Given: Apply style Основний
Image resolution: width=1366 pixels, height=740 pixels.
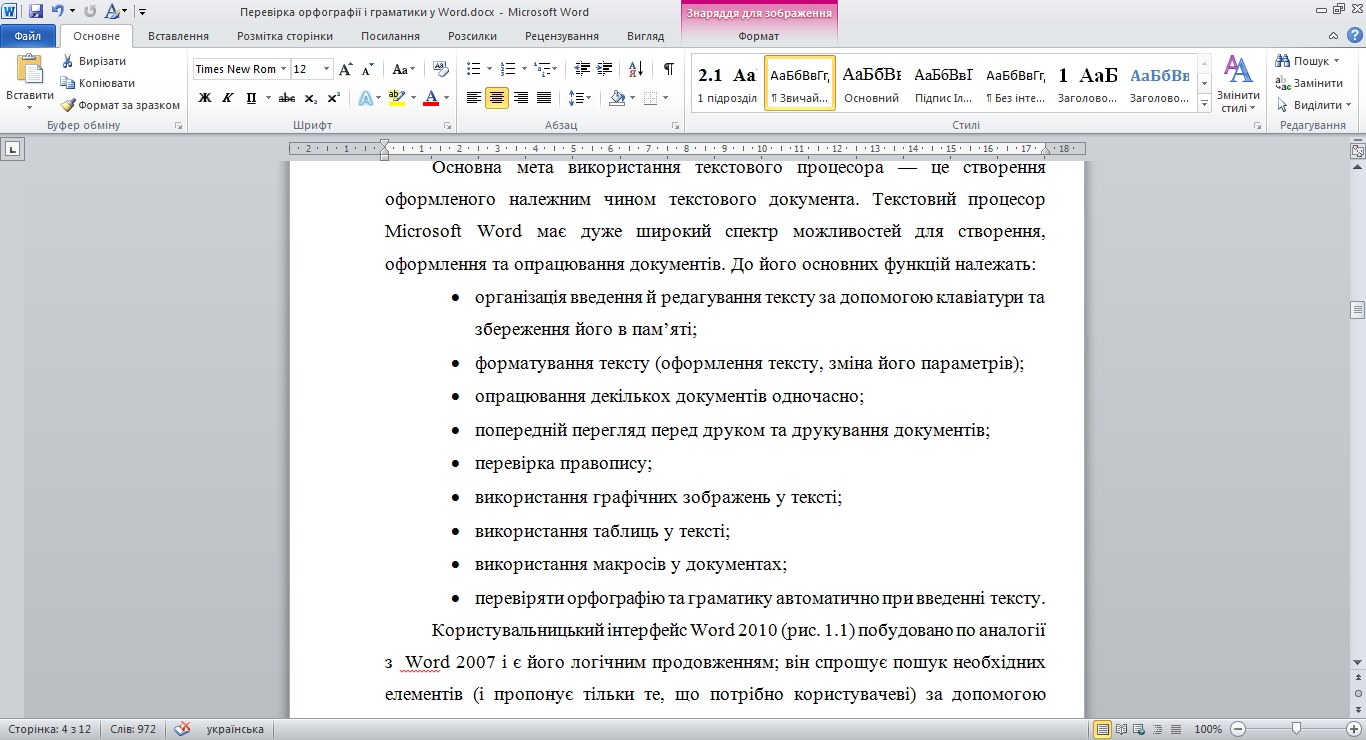Looking at the screenshot, I should click(x=871, y=83).
